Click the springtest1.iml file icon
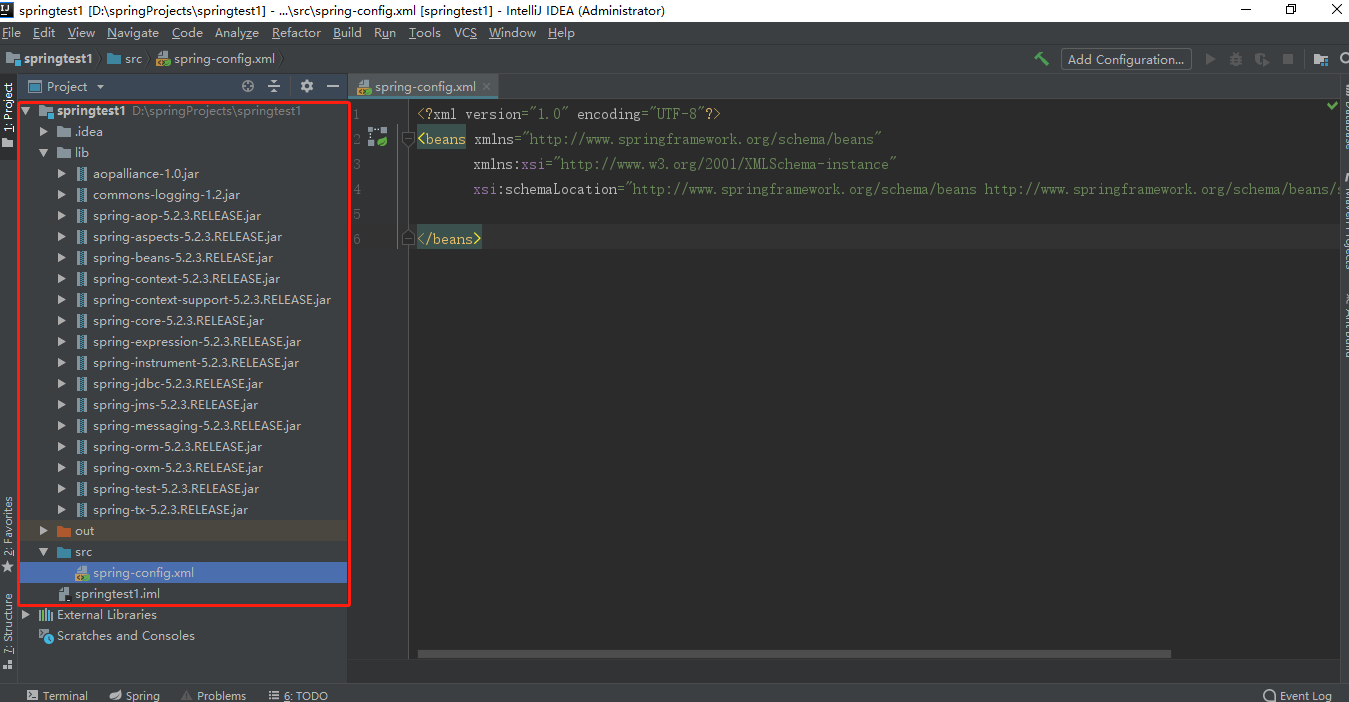The height and width of the screenshot is (702, 1349). [x=64, y=594]
